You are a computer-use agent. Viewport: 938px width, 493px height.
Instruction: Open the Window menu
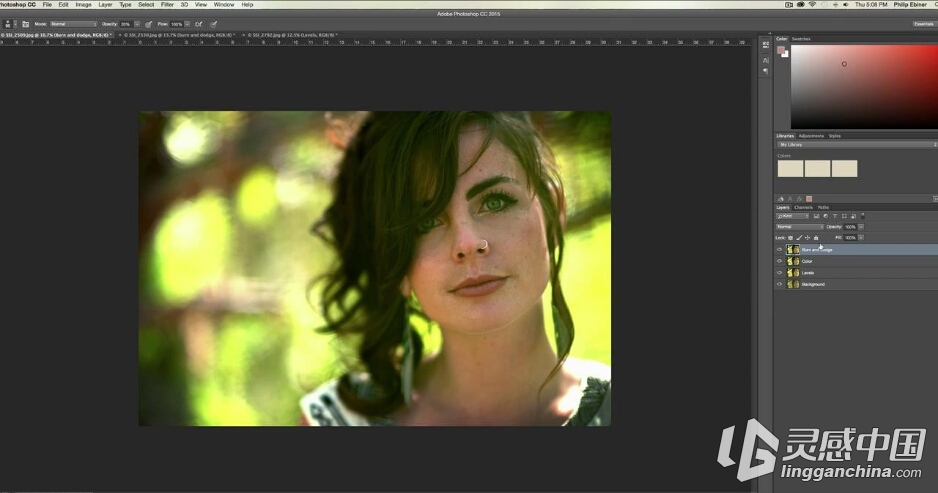[x=224, y=4]
